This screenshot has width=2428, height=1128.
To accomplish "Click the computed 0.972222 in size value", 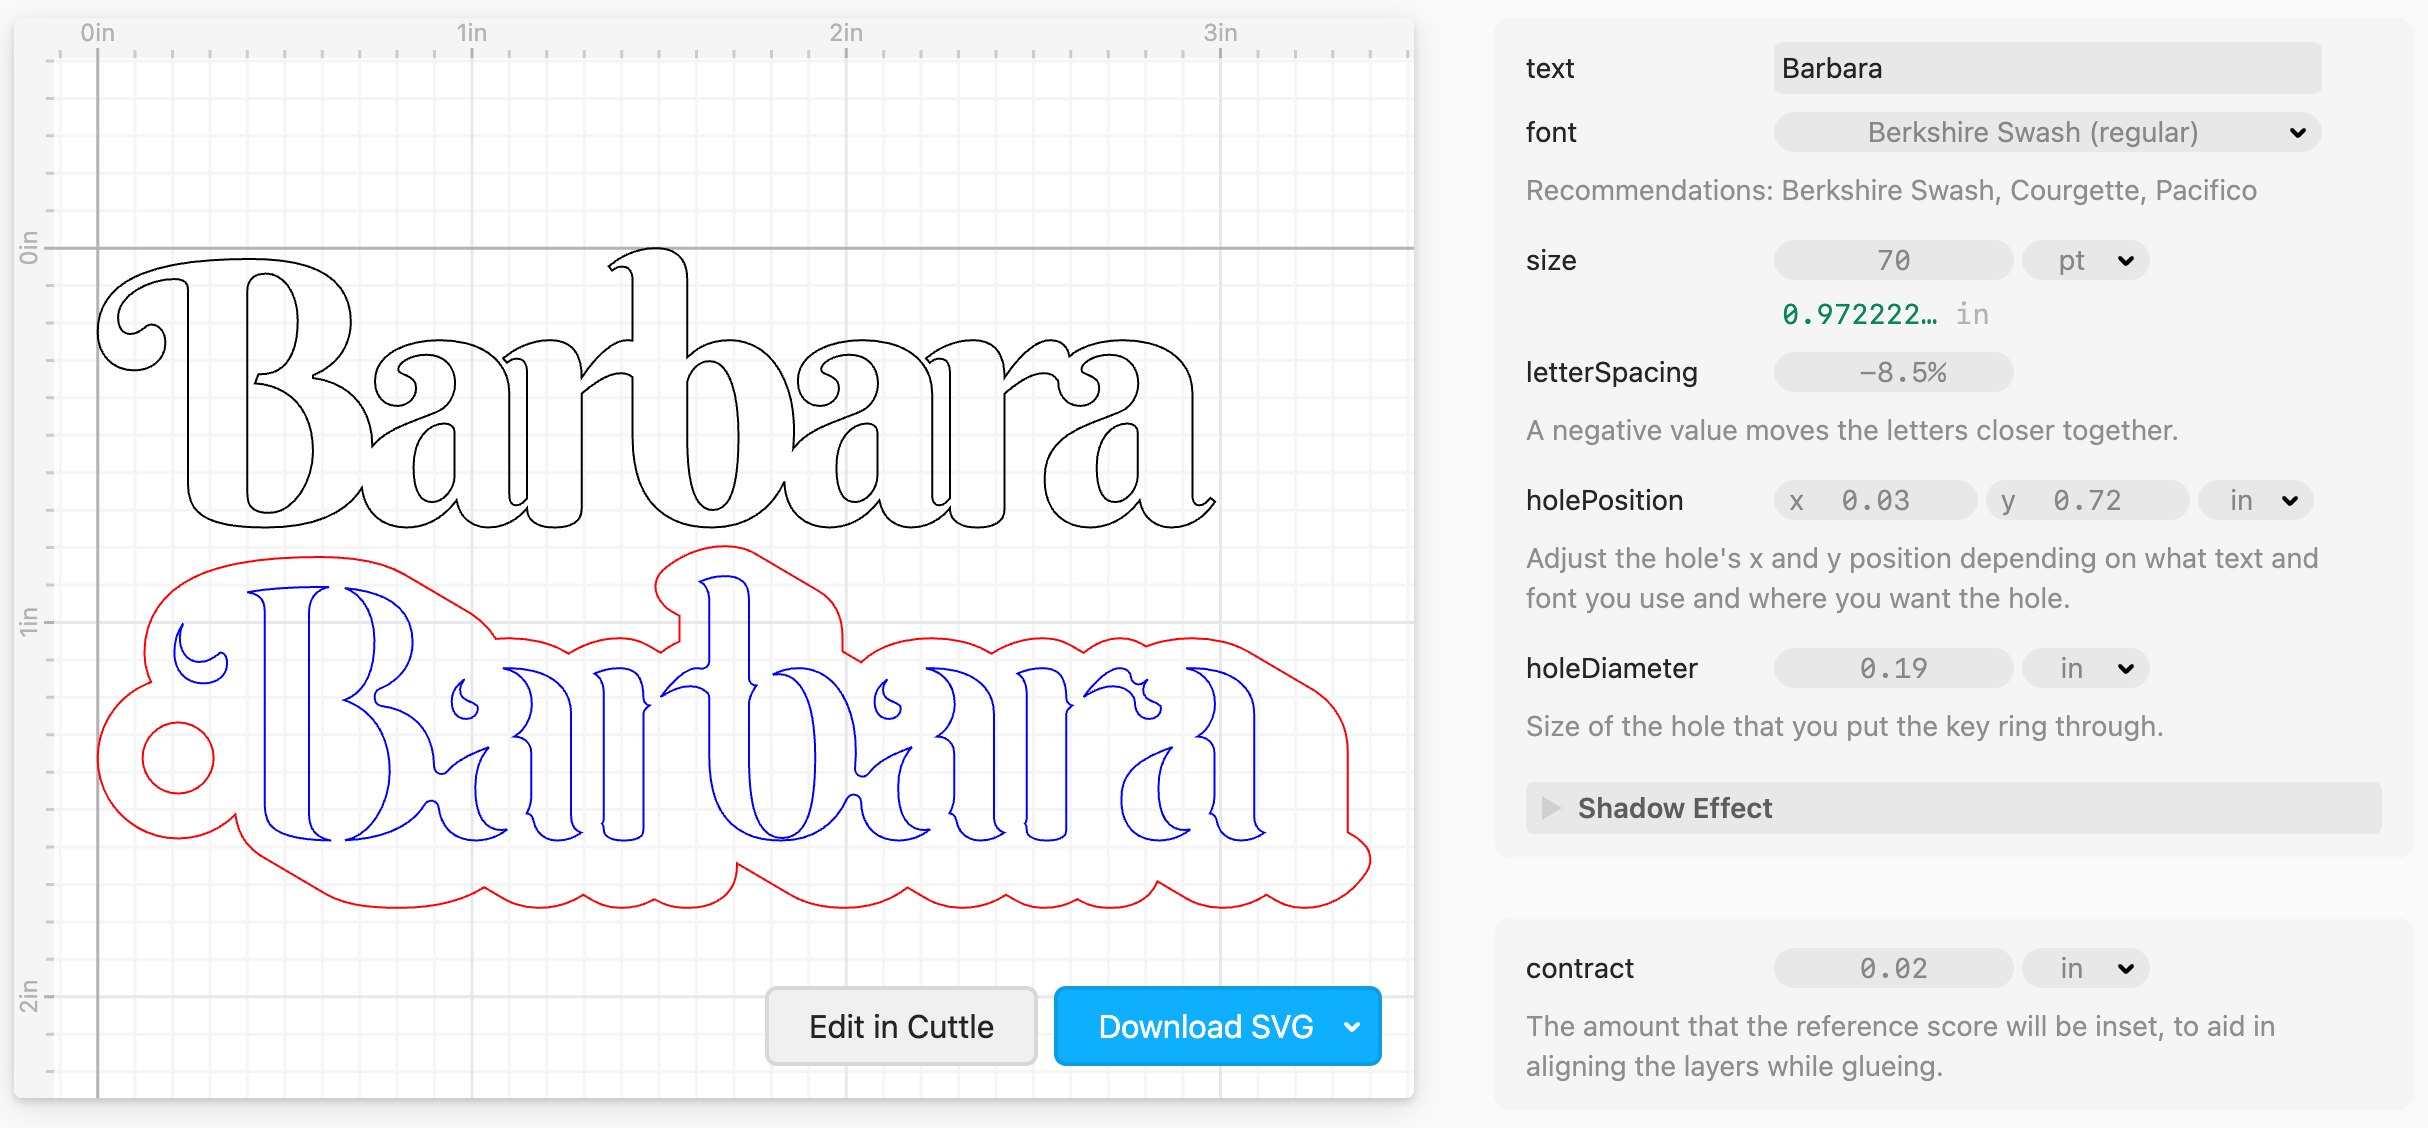I will tap(1859, 315).
